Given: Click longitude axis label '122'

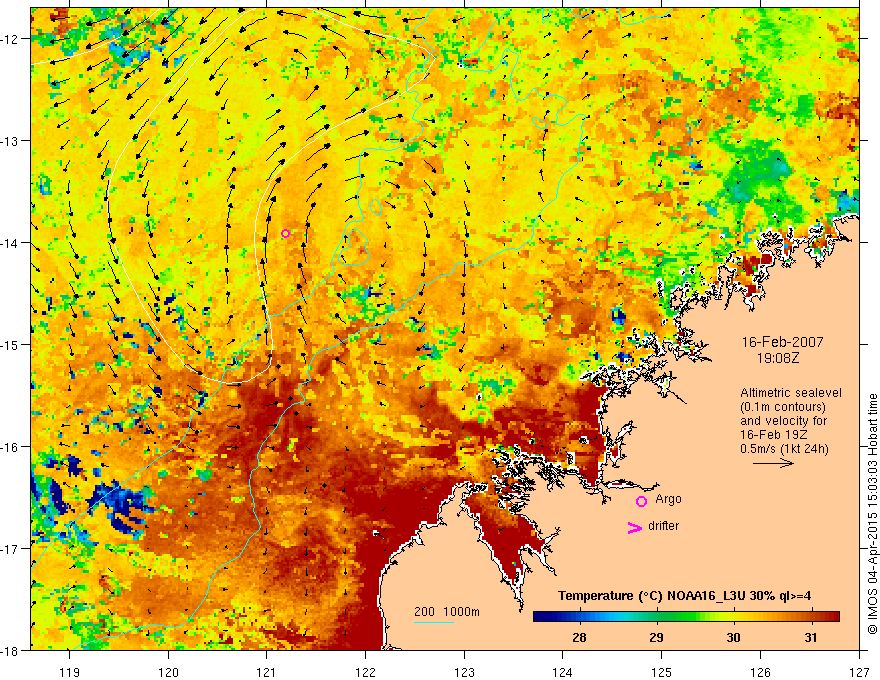Looking at the screenshot, I should pyautogui.click(x=365, y=672).
